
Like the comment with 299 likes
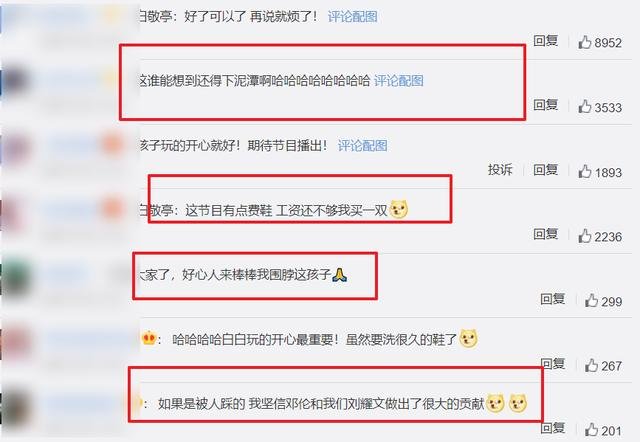[591, 300]
